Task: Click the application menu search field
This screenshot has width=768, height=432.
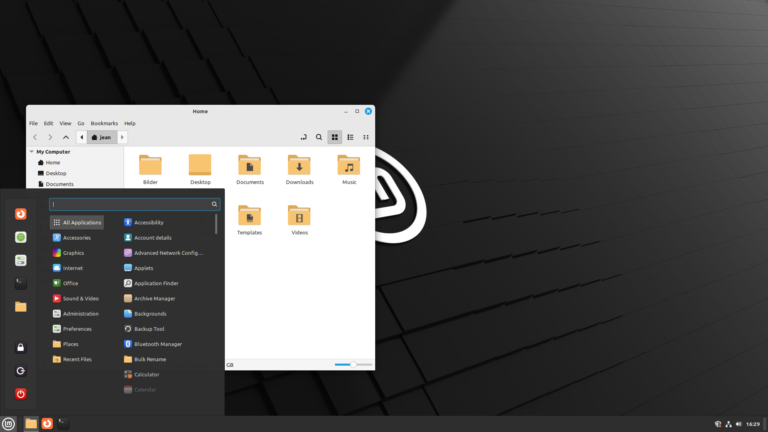Action: tap(134, 204)
